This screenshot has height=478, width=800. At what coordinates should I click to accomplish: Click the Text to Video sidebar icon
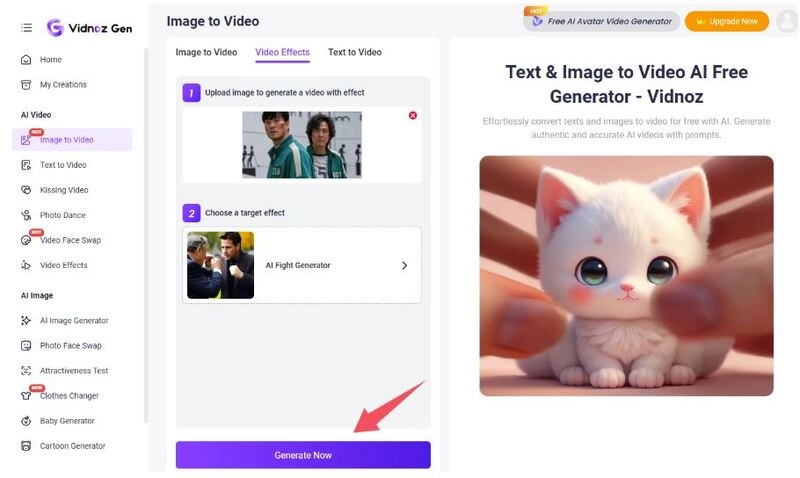(26, 165)
